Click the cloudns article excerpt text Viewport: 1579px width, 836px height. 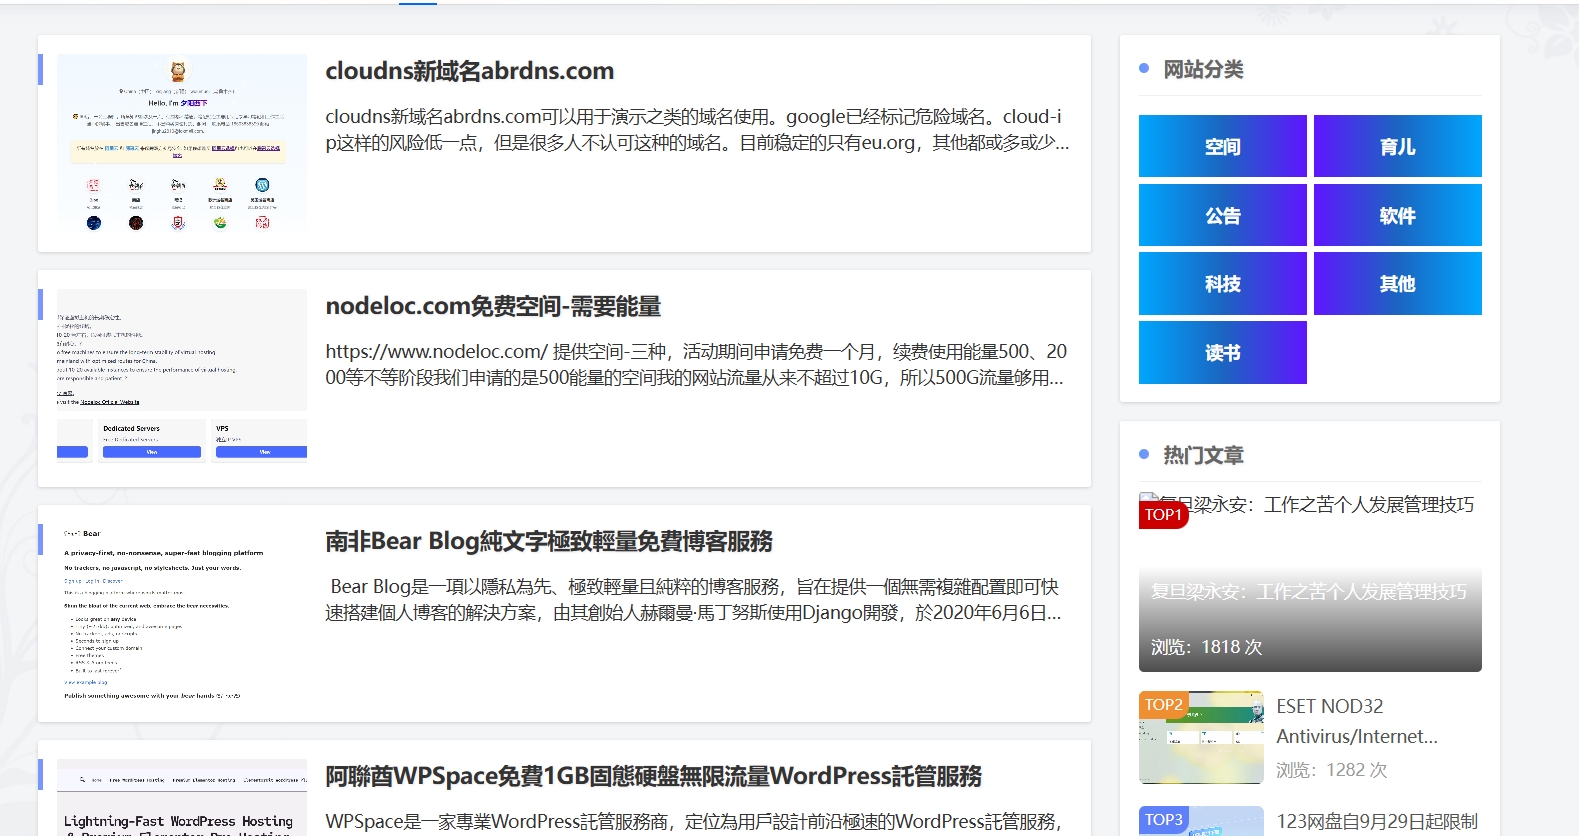click(697, 129)
